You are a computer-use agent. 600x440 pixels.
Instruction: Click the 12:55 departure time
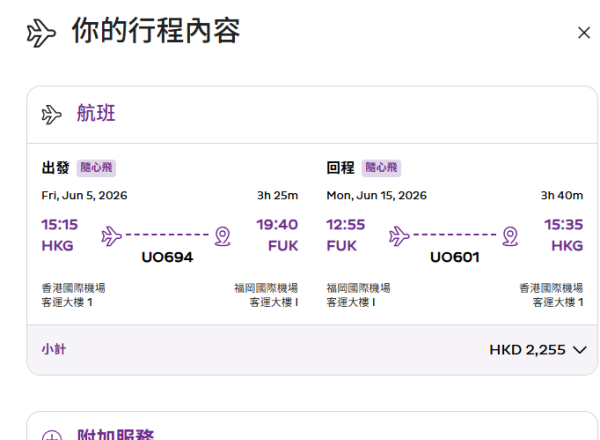tap(346, 225)
